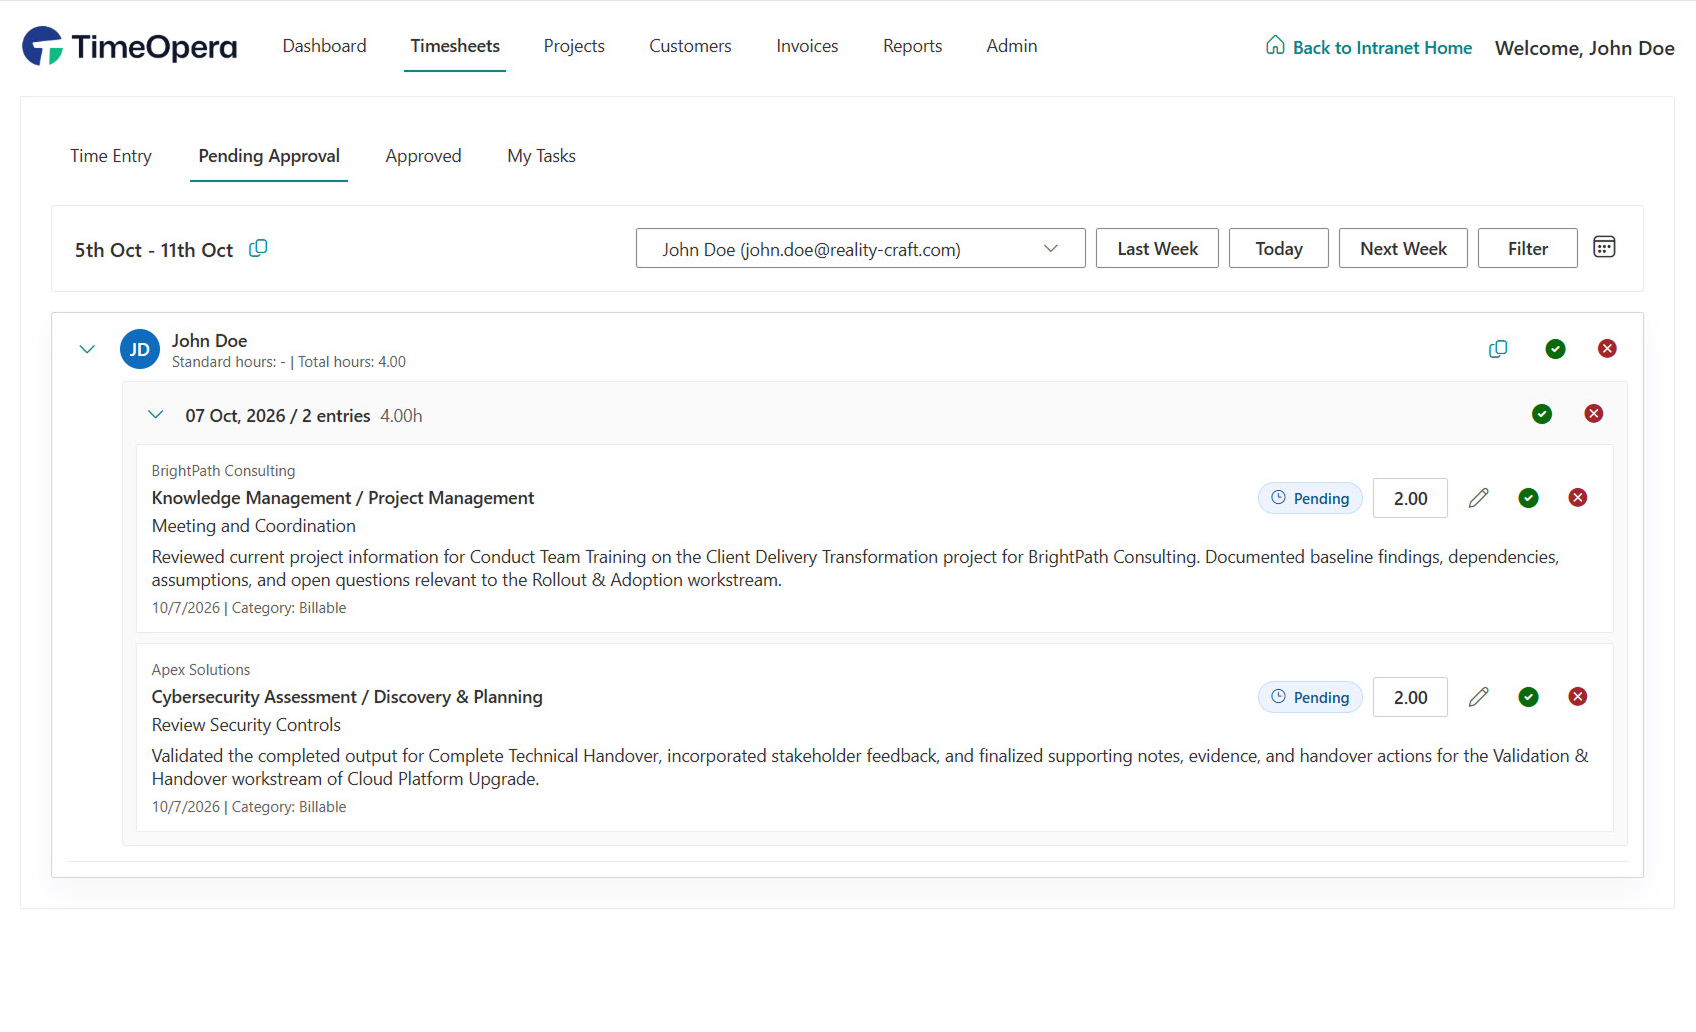Screen dimensions: 1696x1032
Task: Click the Today button
Action: click(1279, 248)
